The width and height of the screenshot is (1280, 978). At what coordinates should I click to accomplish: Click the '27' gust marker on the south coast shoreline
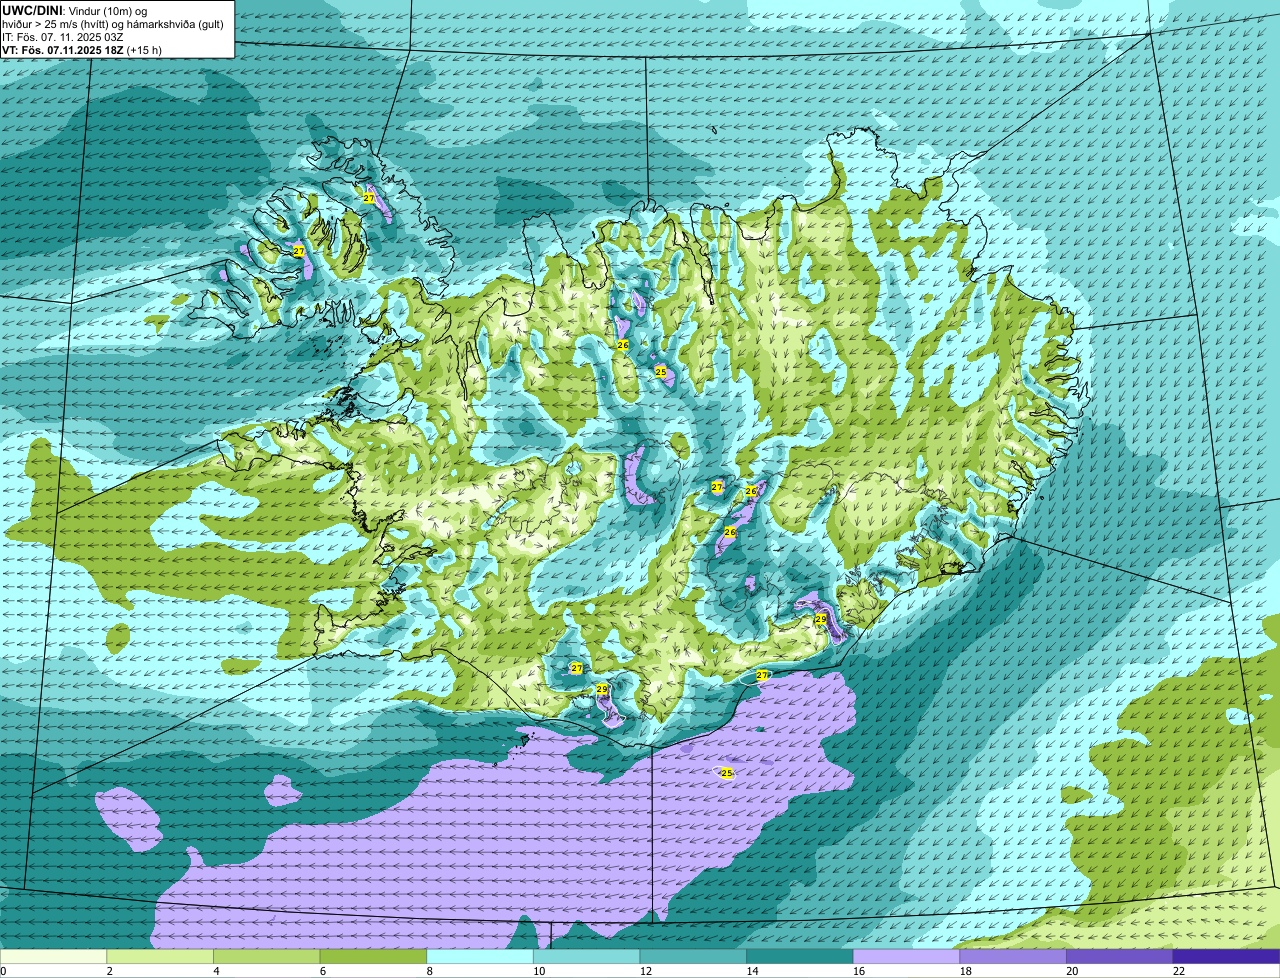762,676
